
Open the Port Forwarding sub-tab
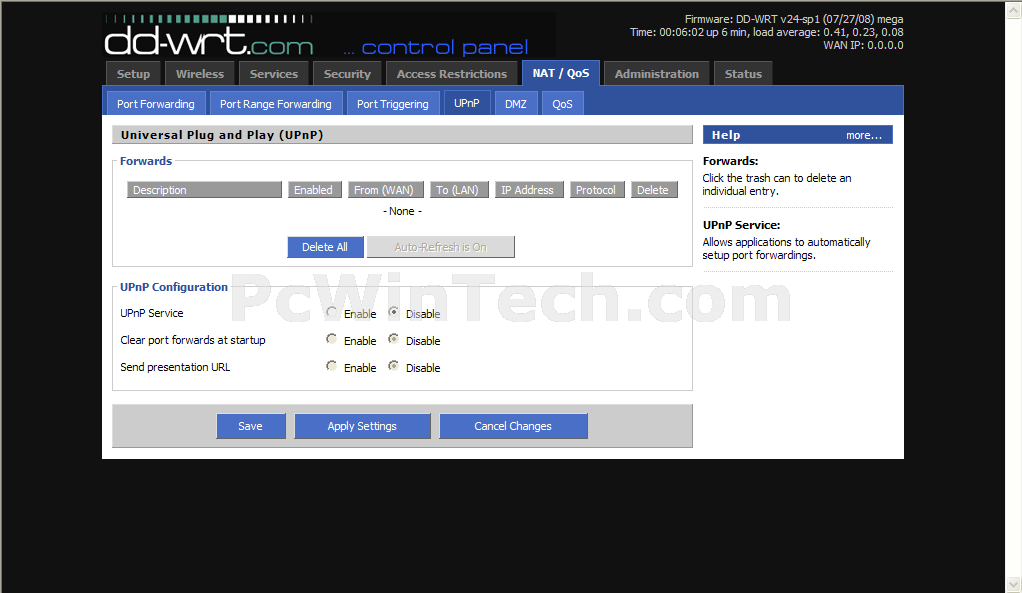[156, 104]
